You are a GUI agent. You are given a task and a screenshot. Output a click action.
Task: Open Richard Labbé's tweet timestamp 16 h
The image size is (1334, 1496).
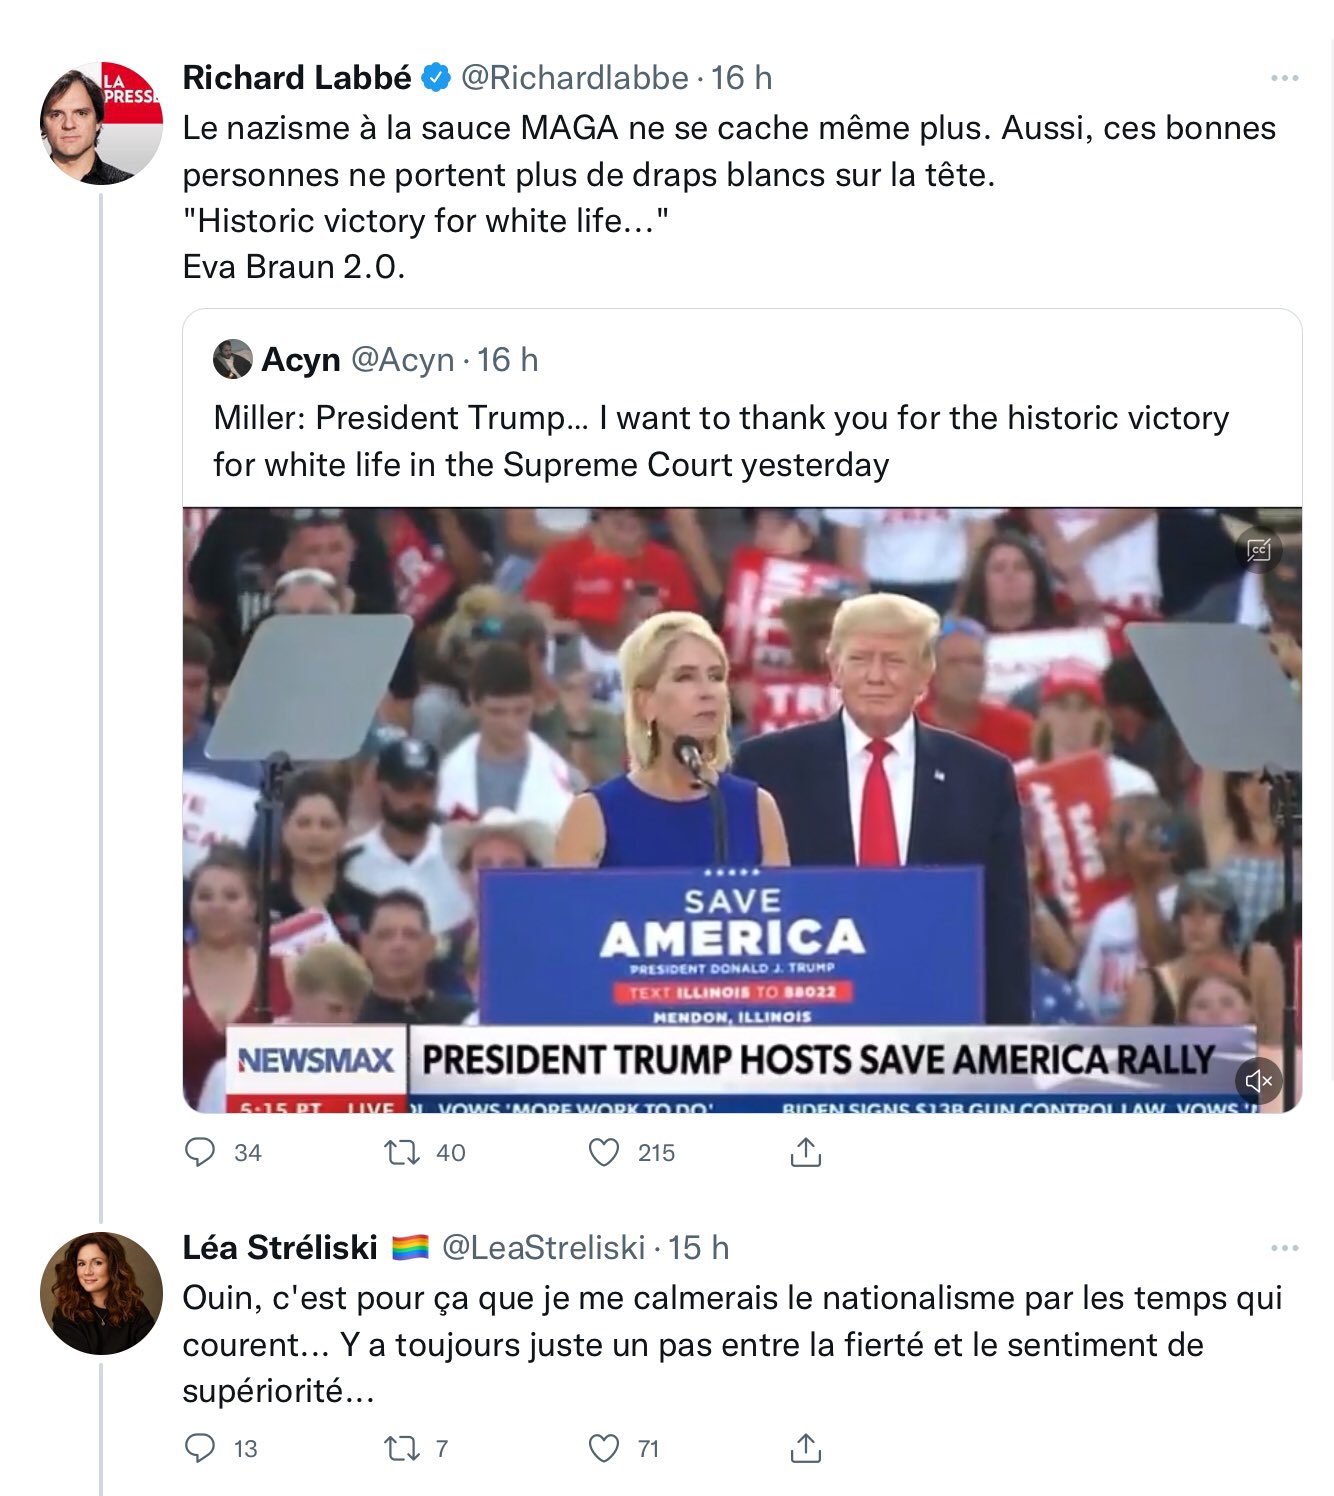[742, 78]
